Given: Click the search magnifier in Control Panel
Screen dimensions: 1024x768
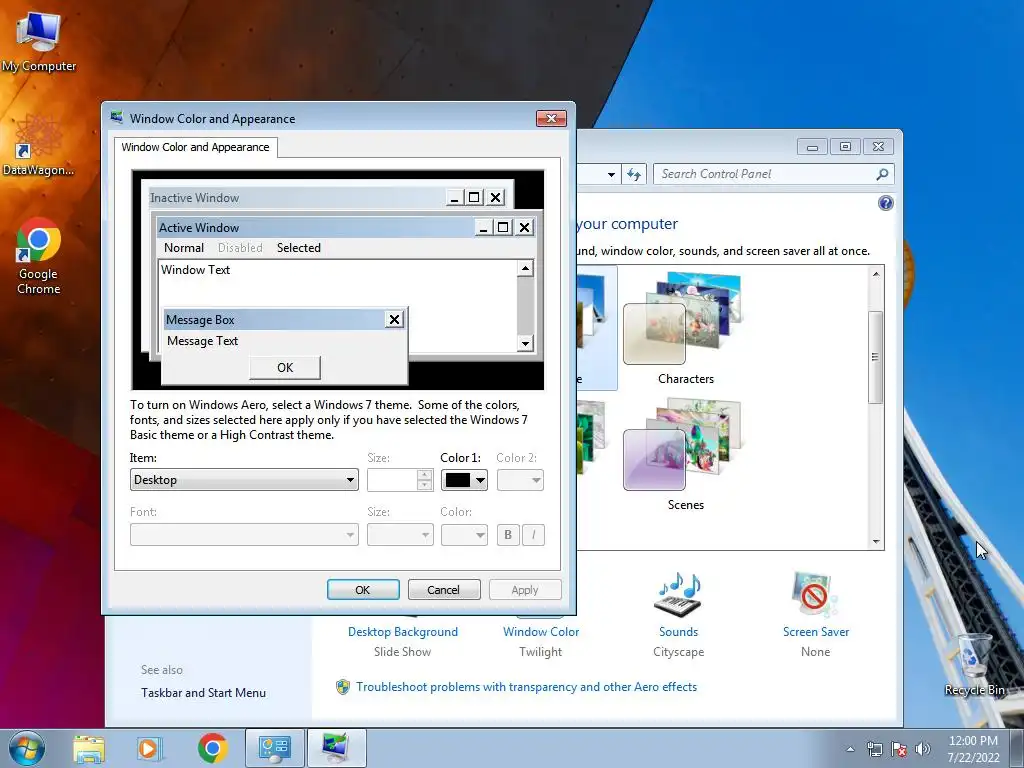Looking at the screenshot, I should coord(882,174).
